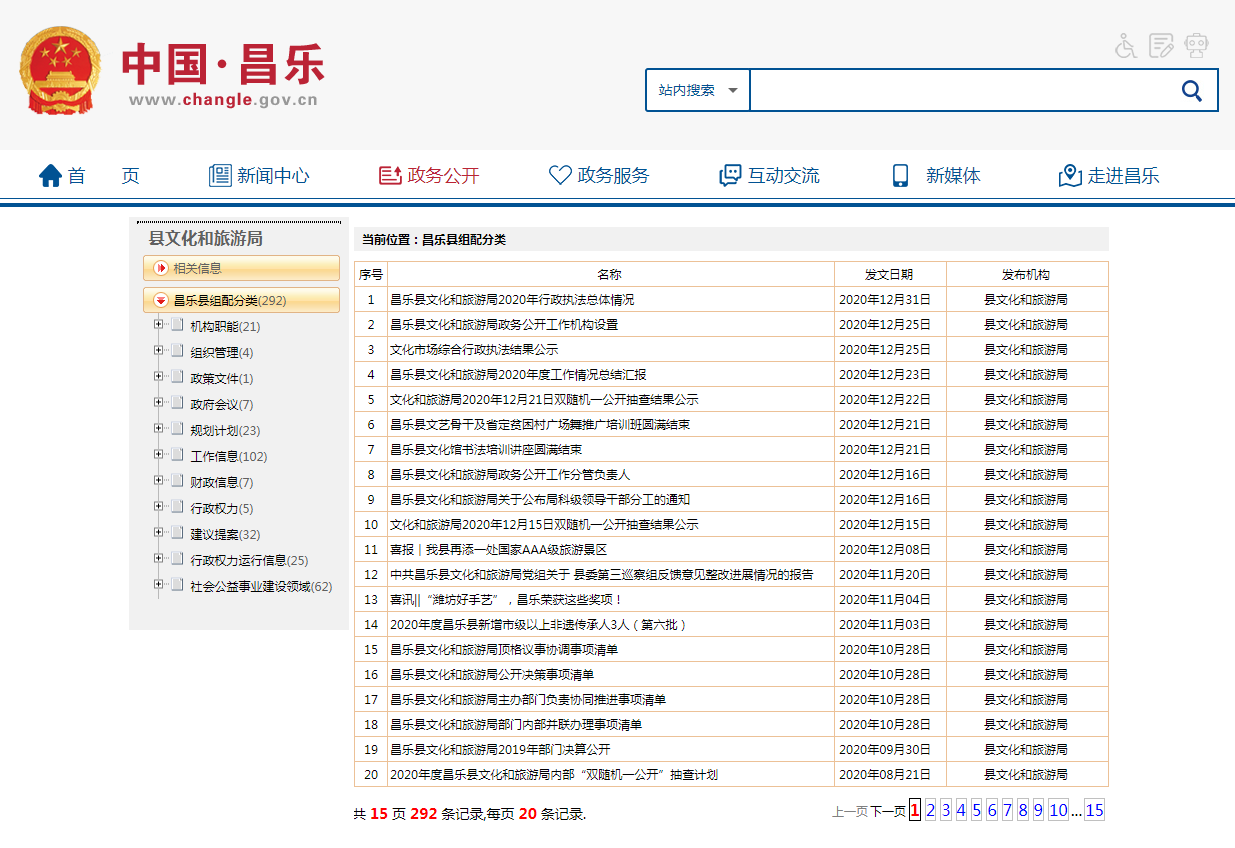This screenshot has width=1235, height=848.
Task: Expand the 机构职能 tree node
Action: click(158, 325)
